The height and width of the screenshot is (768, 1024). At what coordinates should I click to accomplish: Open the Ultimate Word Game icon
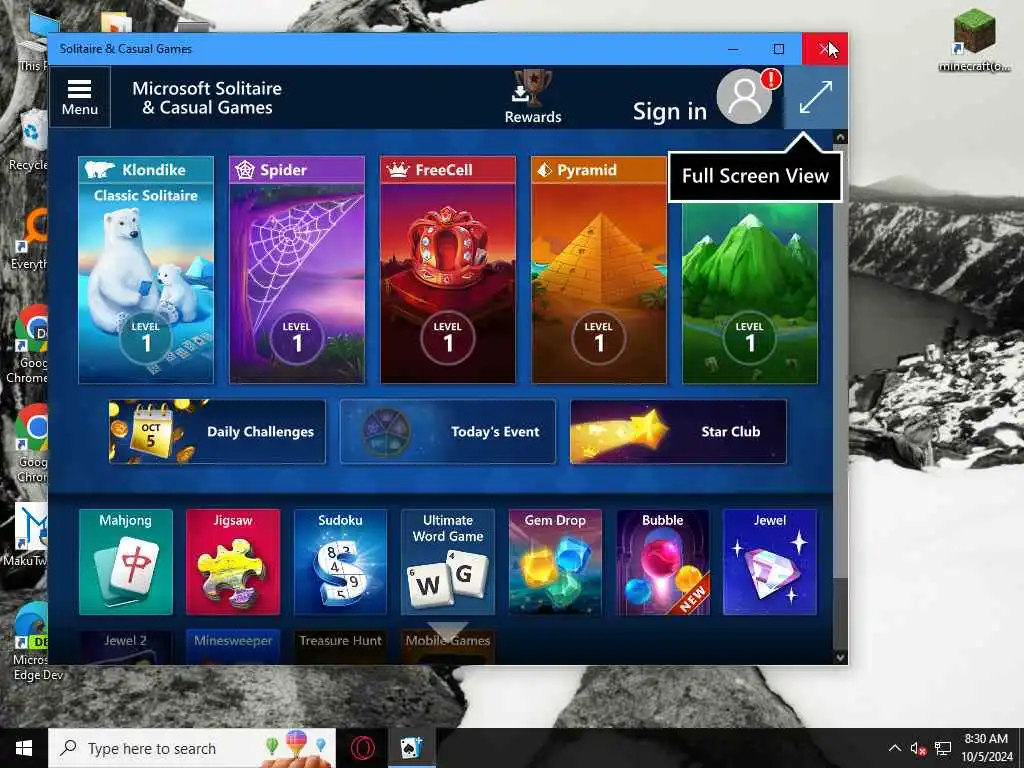coord(447,562)
